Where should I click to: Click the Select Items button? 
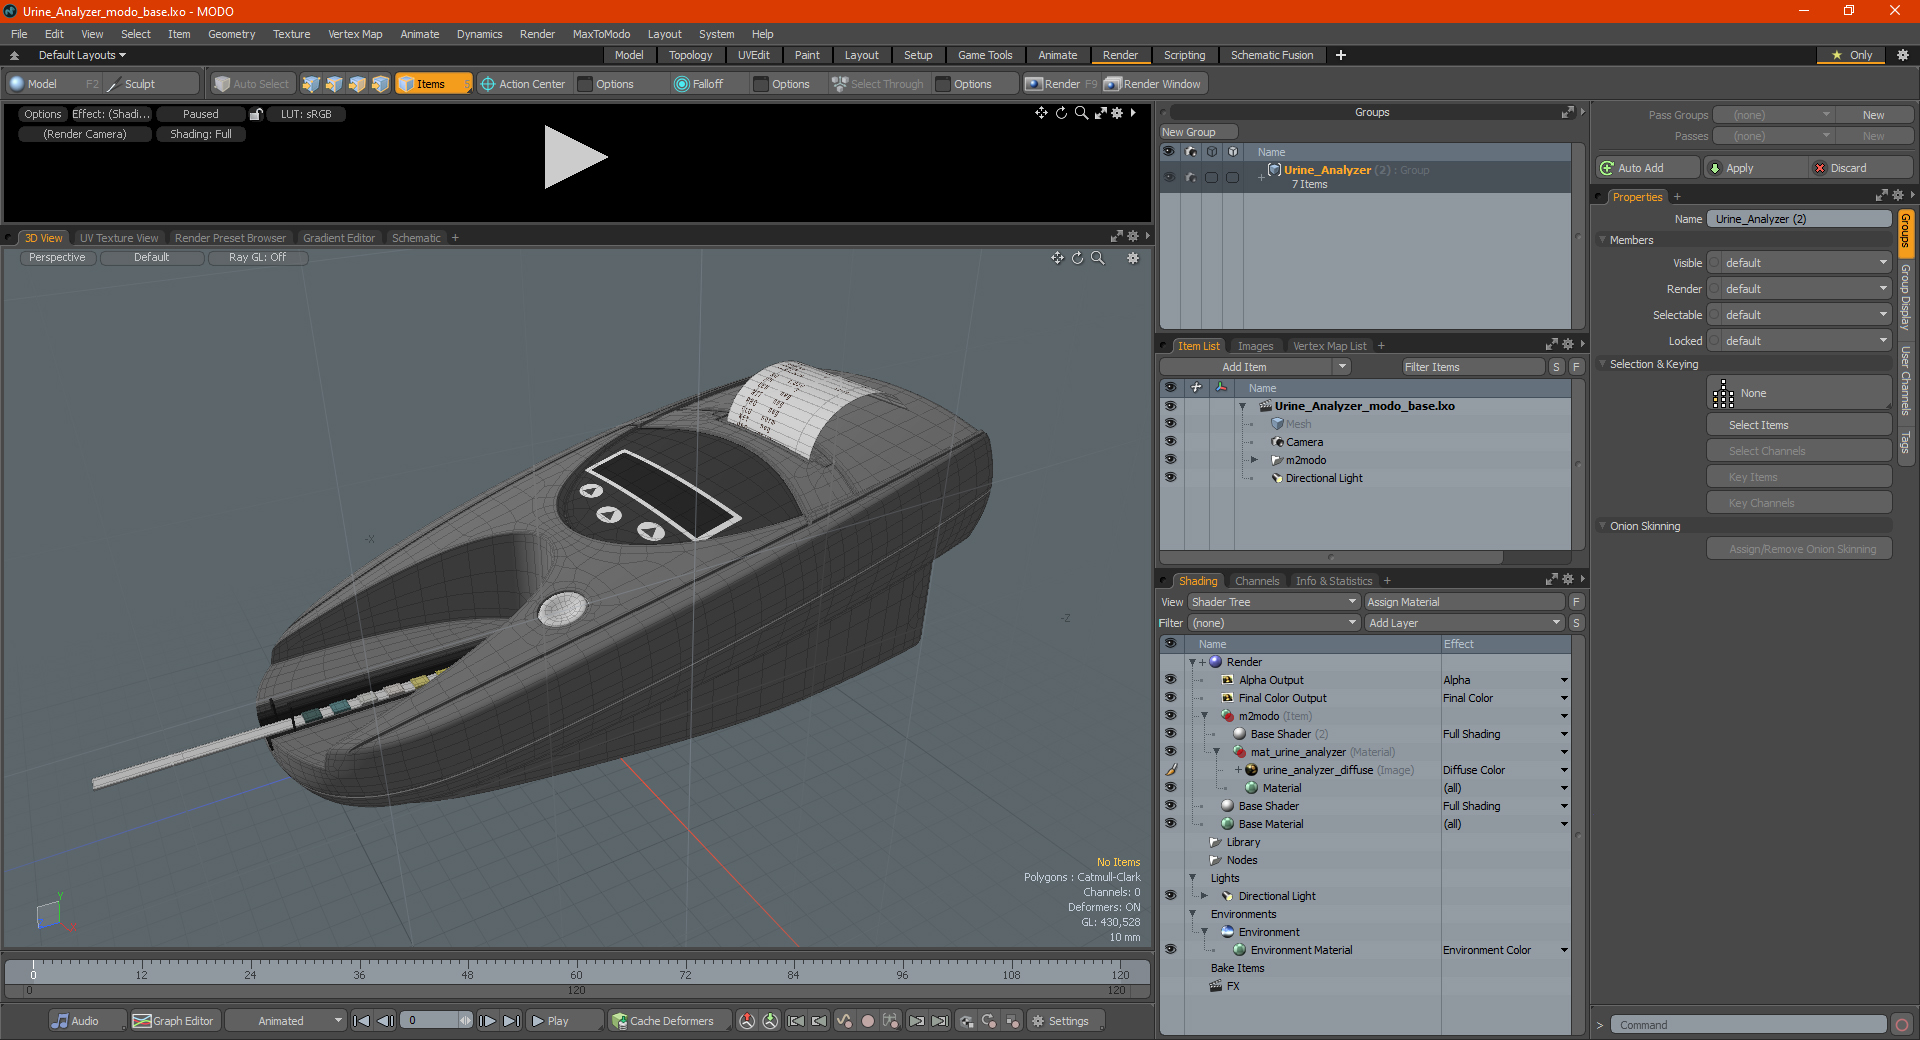[1799, 425]
